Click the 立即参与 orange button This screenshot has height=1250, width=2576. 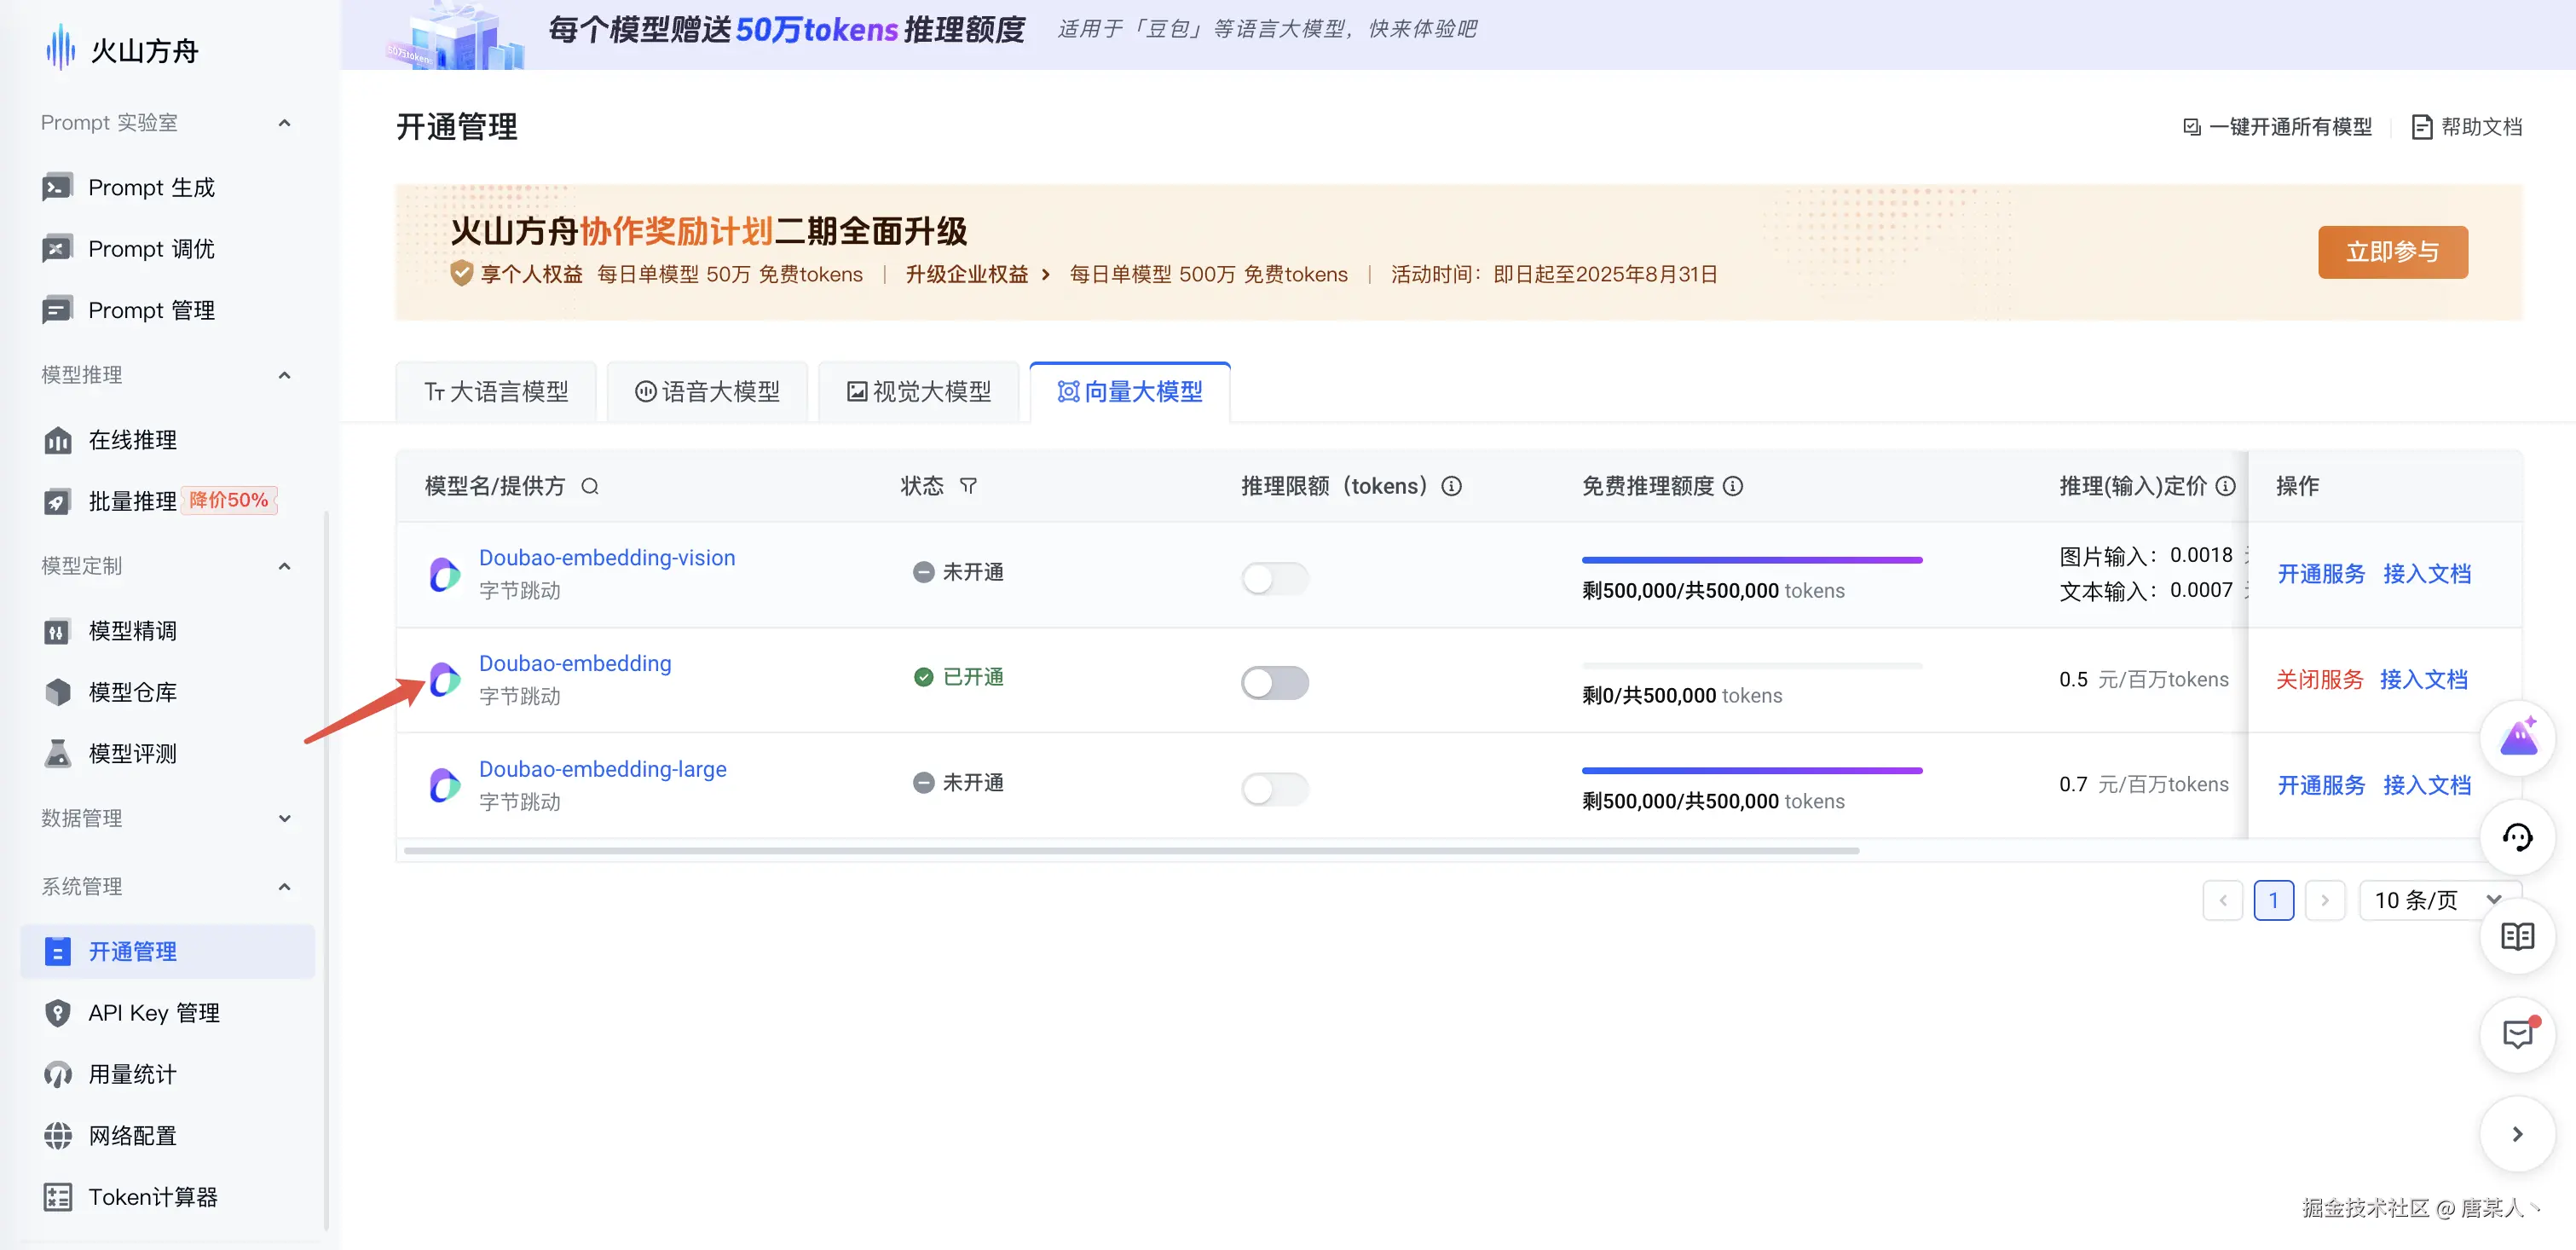pyautogui.click(x=2392, y=252)
